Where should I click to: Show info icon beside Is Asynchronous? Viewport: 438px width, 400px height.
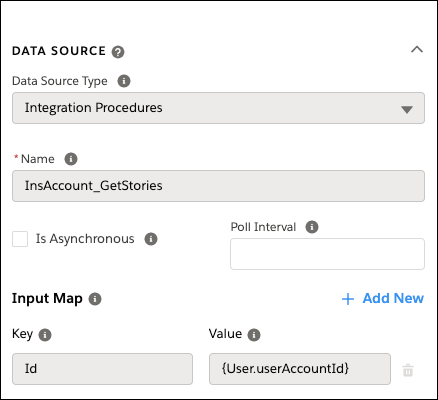[151, 239]
